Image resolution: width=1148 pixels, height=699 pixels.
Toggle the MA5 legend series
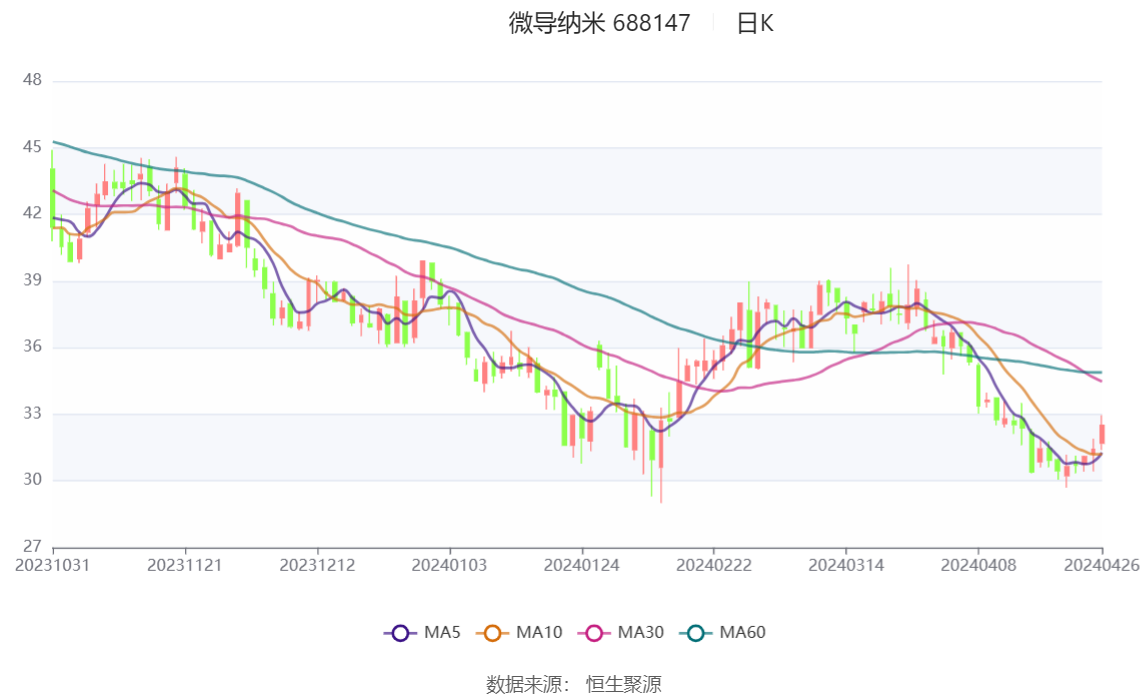pyautogui.click(x=422, y=632)
